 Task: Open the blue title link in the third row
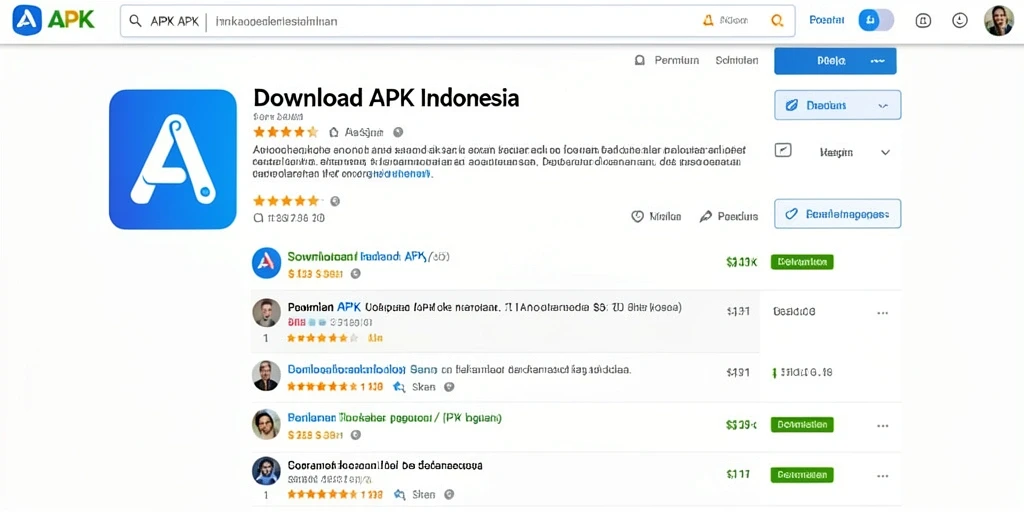click(347, 369)
